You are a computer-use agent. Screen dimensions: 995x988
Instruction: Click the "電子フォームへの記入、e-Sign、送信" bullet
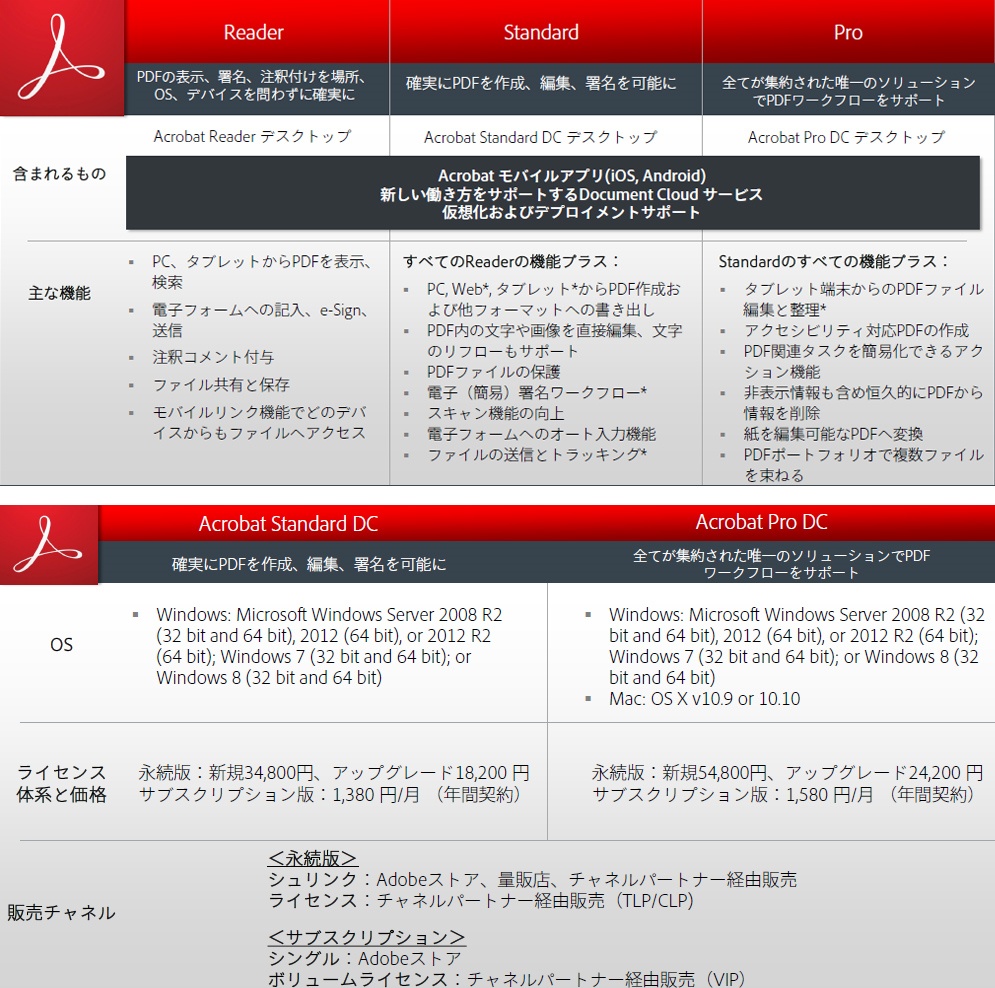click(260, 320)
